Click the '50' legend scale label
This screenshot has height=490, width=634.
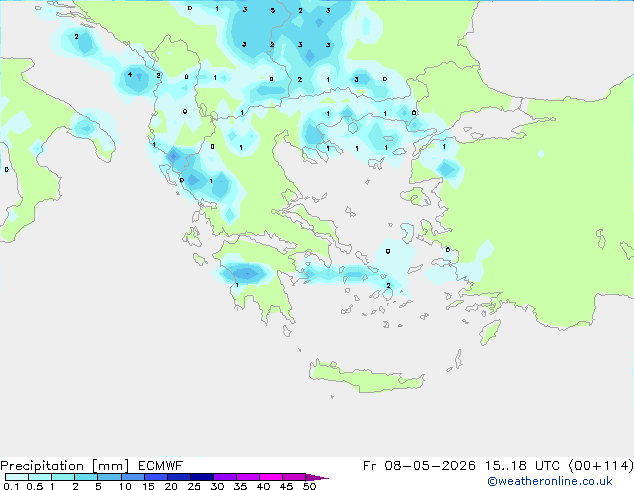point(309,486)
